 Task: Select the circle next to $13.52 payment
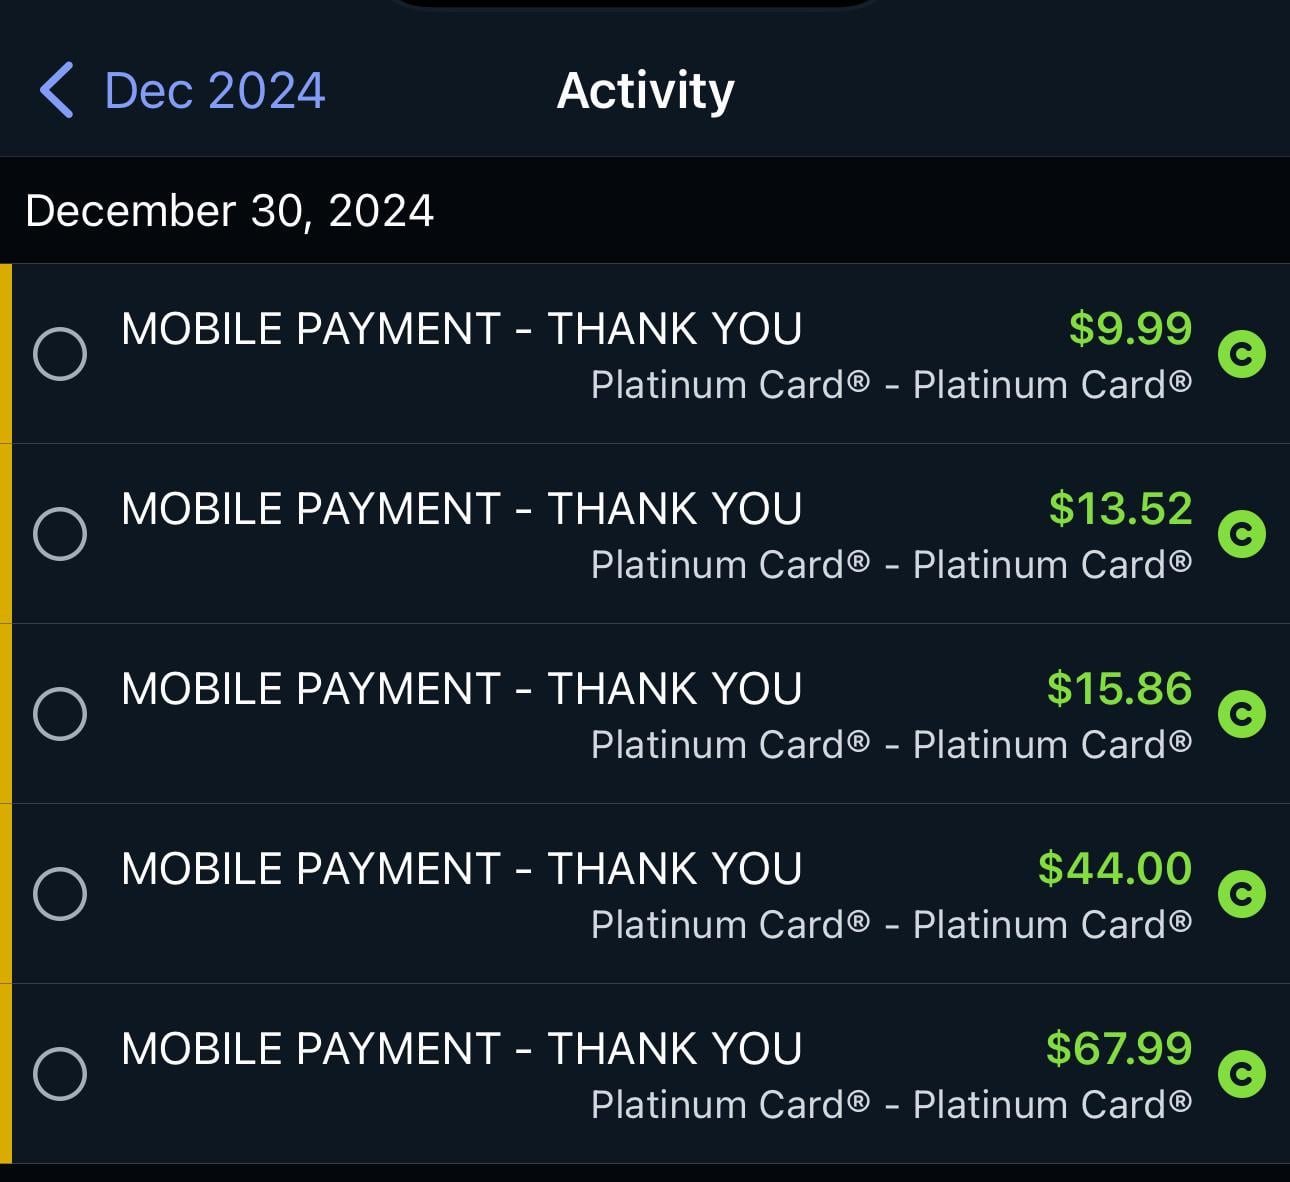pos(60,532)
